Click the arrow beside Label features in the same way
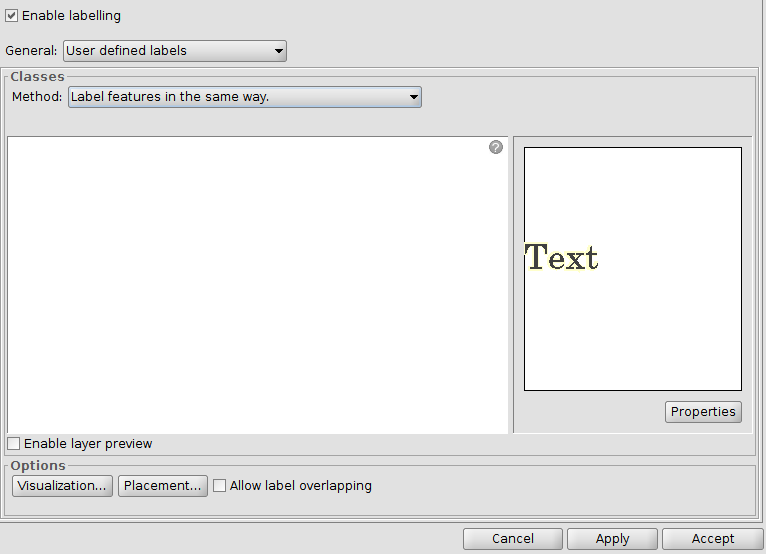The width and height of the screenshot is (766, 554). pyautogui.click(x=413, y=97)
